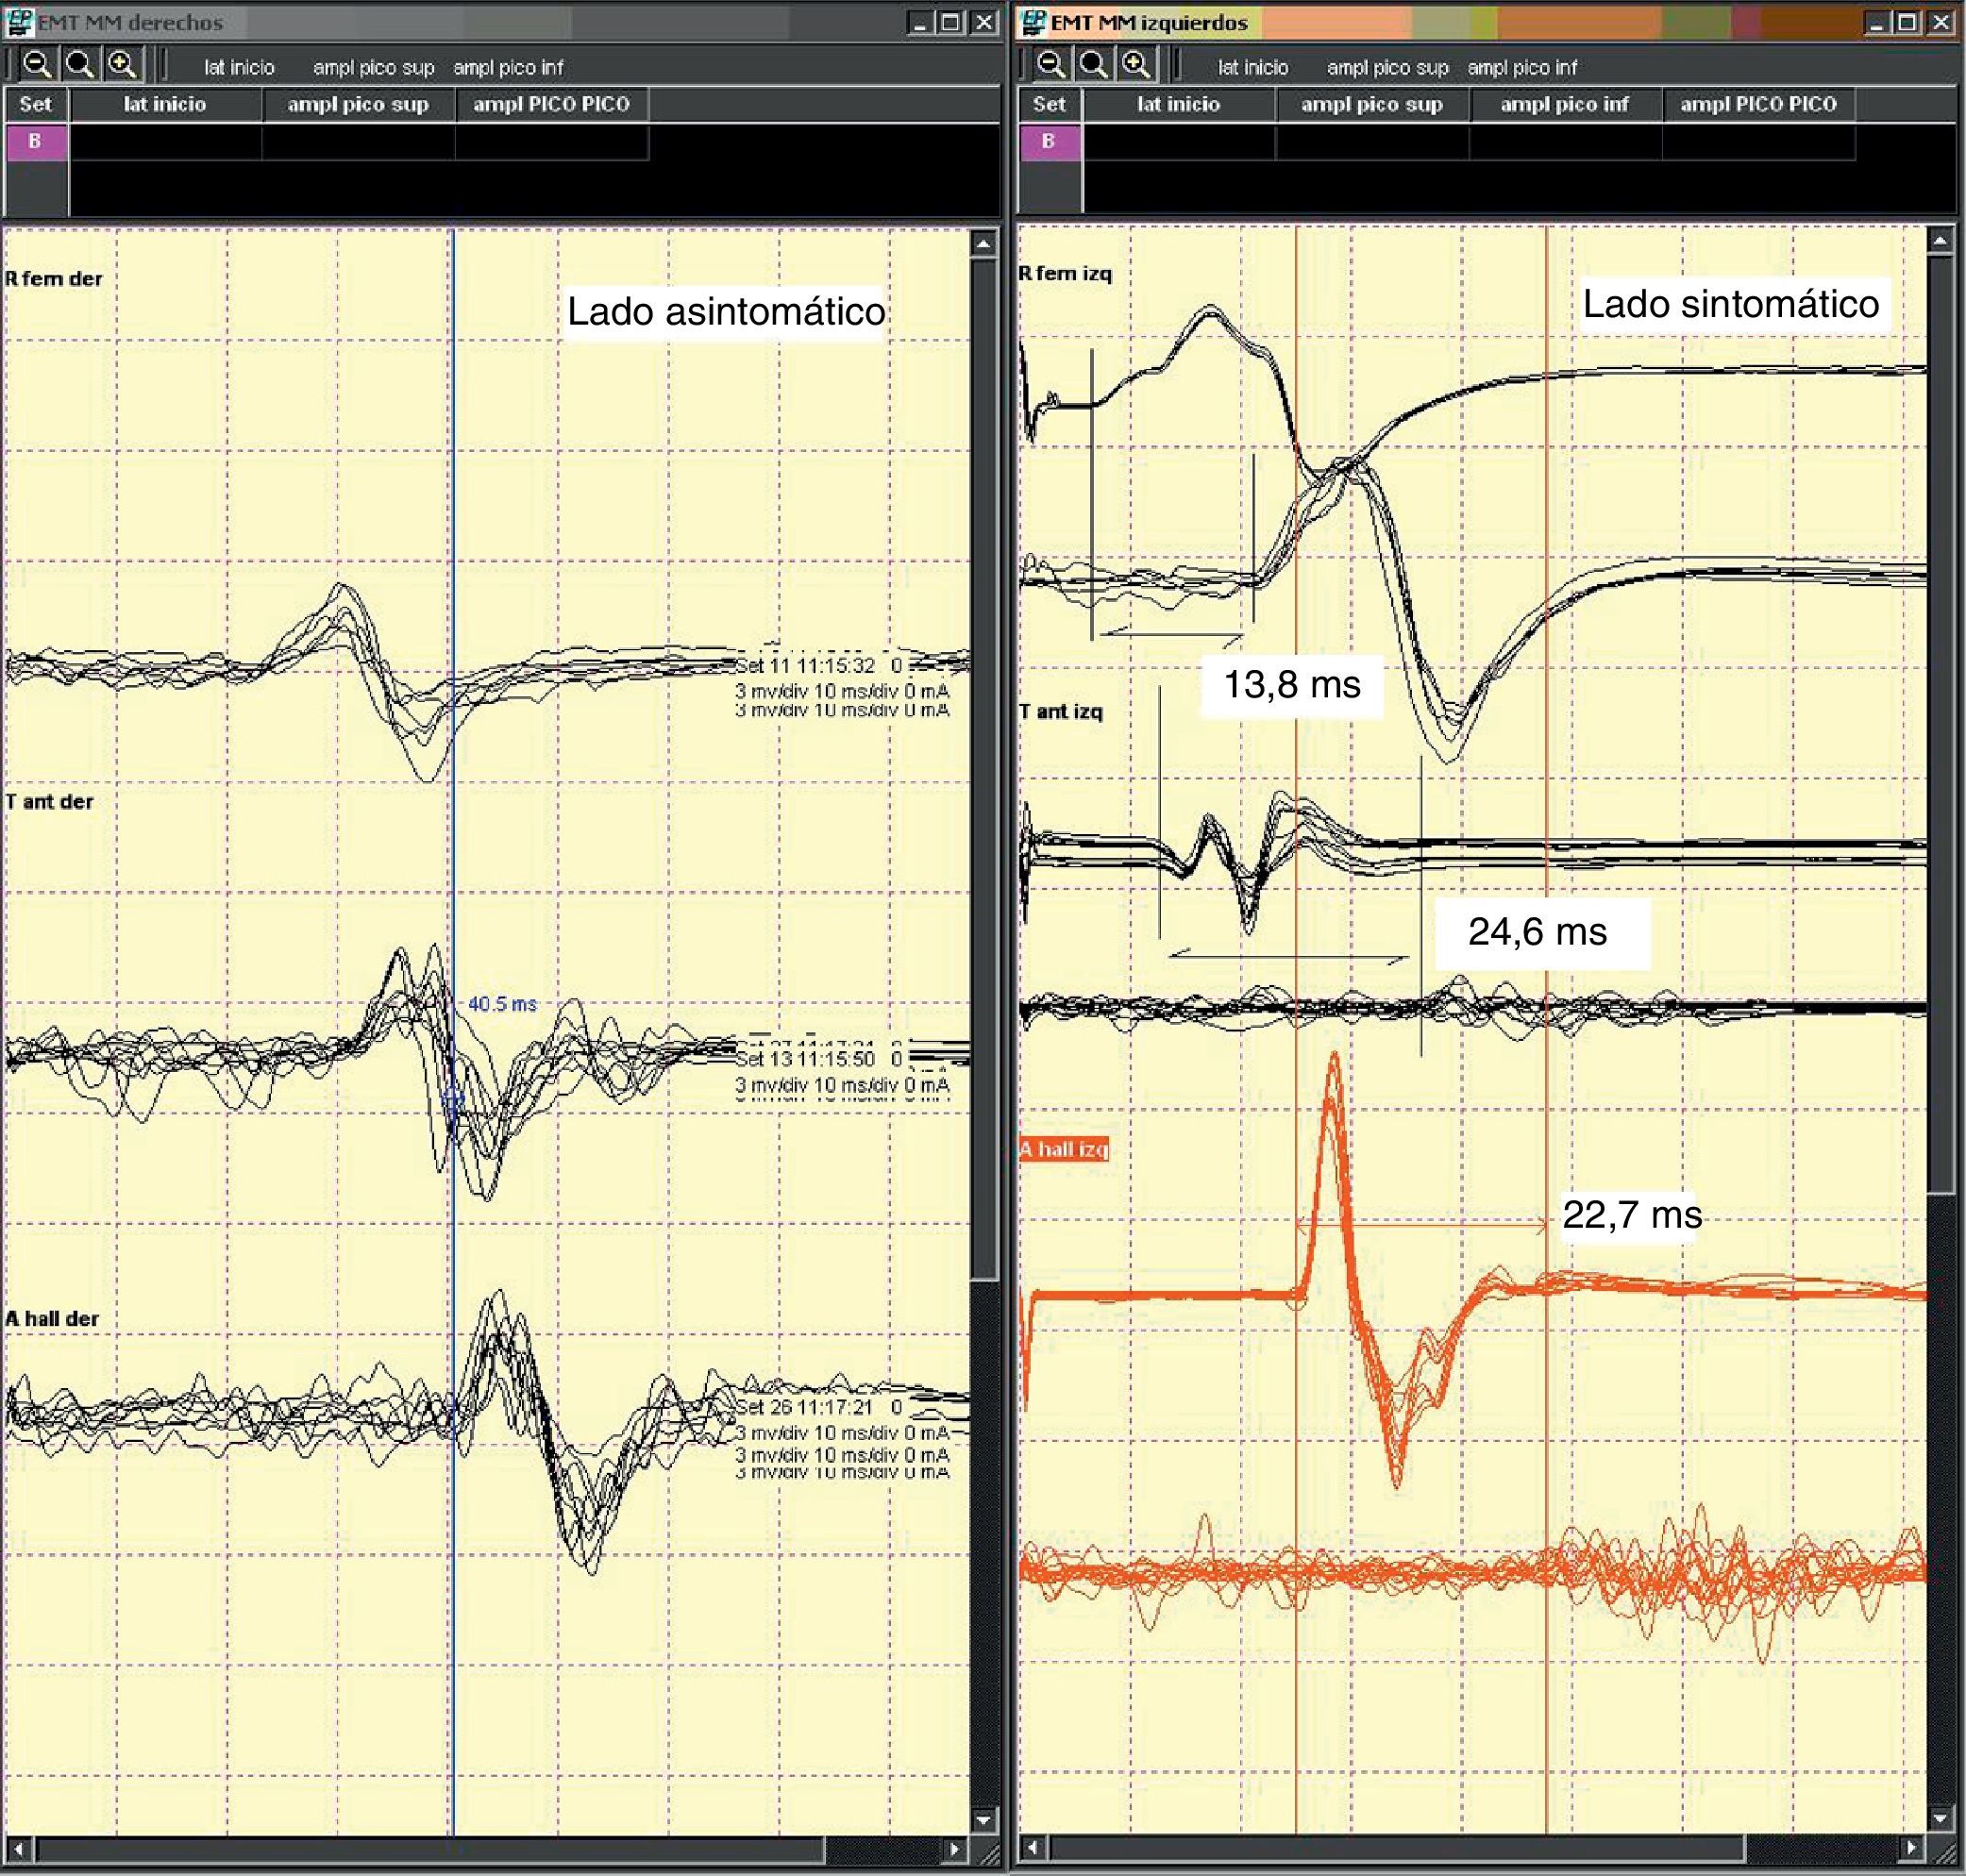Viewport: 1966px width, 1876px height.
Task: Select 'lat inicio' toolbar item in derechos window
Action: pos(239,68)
